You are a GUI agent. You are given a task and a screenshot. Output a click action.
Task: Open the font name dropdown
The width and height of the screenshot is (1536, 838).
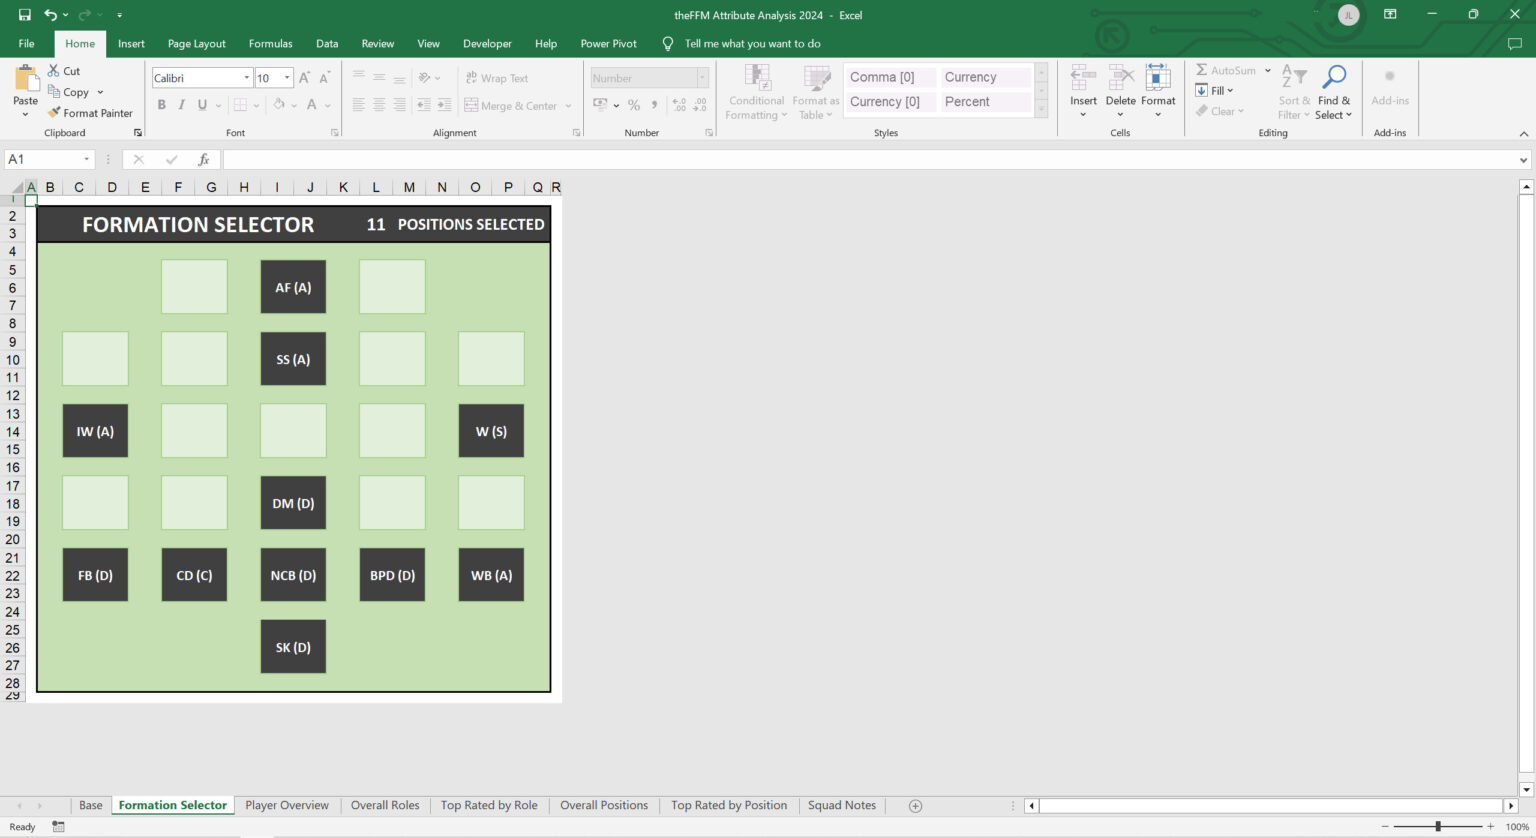pos(246,77)
